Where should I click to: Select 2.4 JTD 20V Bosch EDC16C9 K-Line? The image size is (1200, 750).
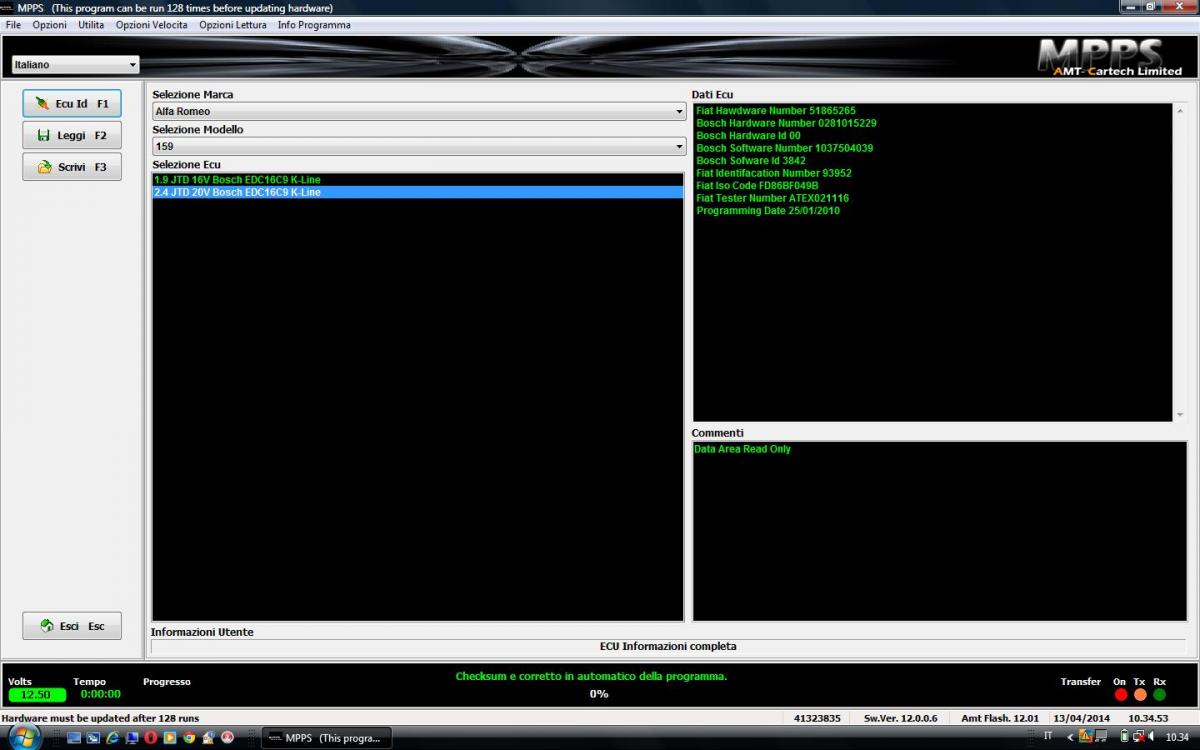click(x=418, y=192)
